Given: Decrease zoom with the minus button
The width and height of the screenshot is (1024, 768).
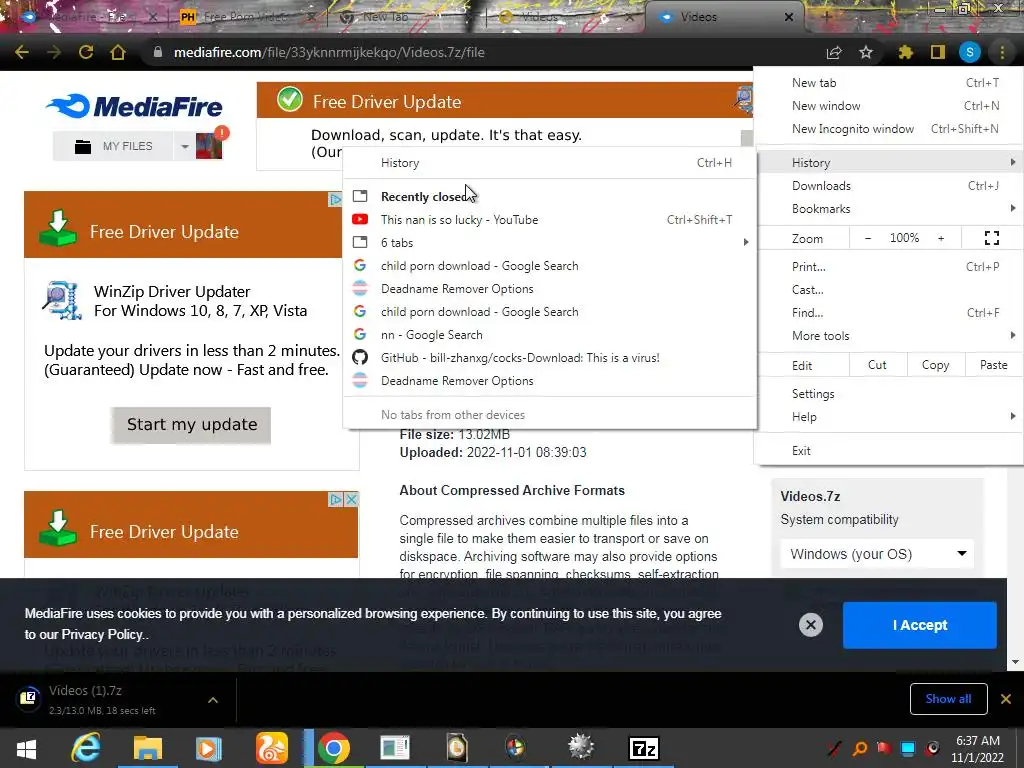Looking at the screenshot, I should (x=867, y=238).
